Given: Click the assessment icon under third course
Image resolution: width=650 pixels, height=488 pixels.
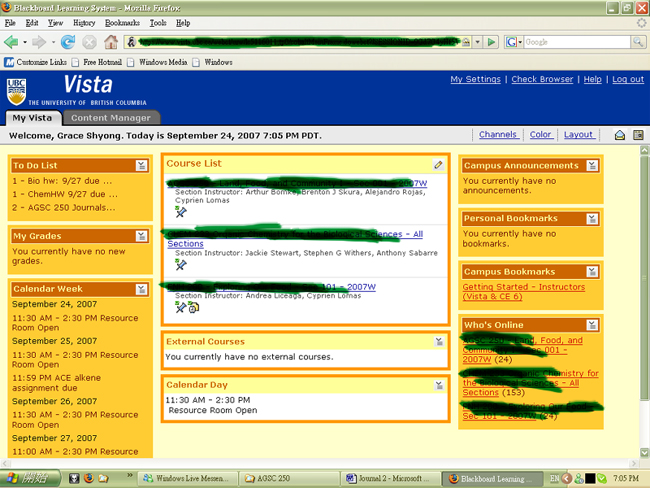Looking at the screenshot, I should coord(194,307).
